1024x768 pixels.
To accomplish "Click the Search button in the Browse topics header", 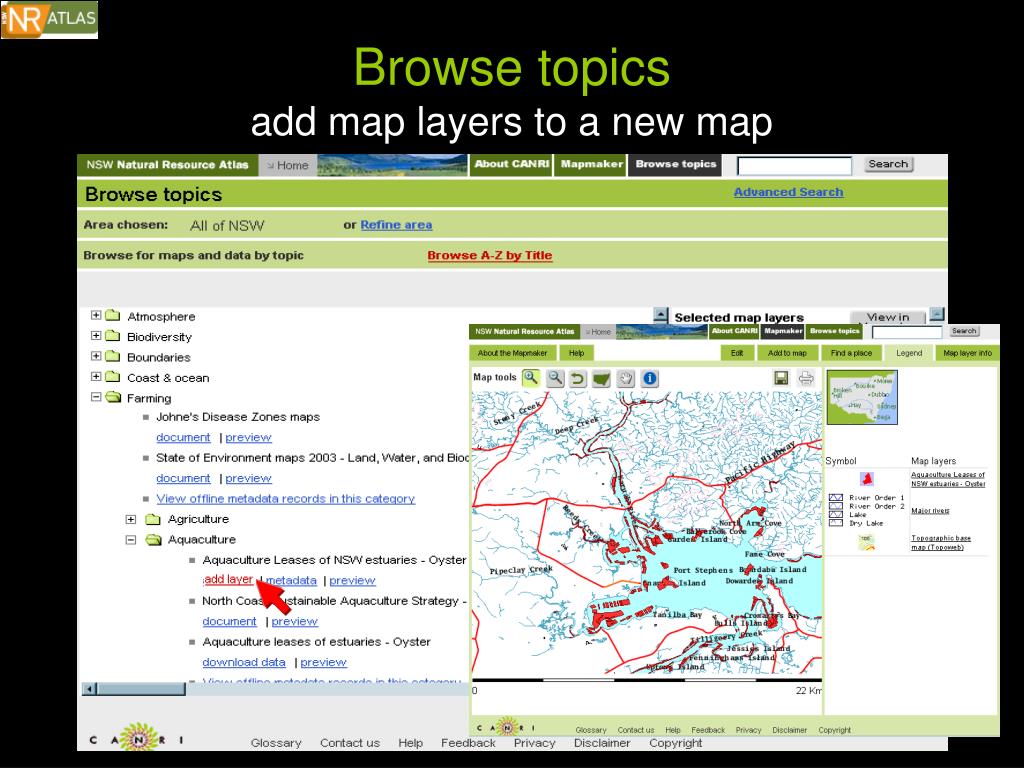I will click(888, 165).
